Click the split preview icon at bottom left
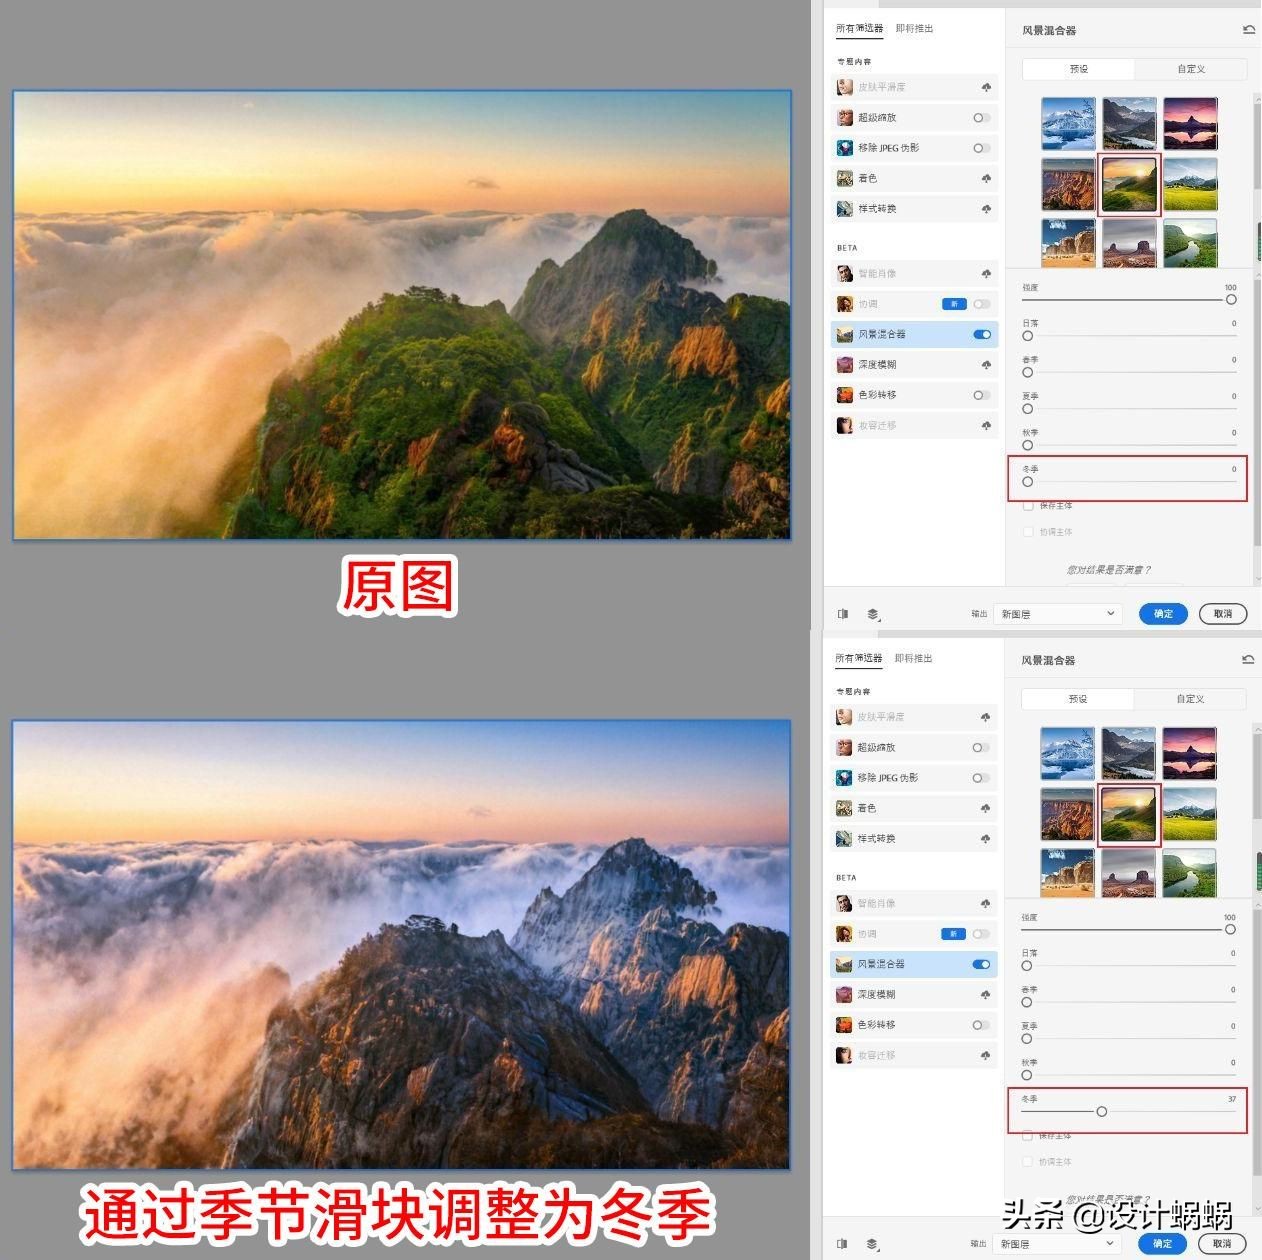Viewport: 1262px width, 1260px height. pyautogui.click(x=843, y=613)
